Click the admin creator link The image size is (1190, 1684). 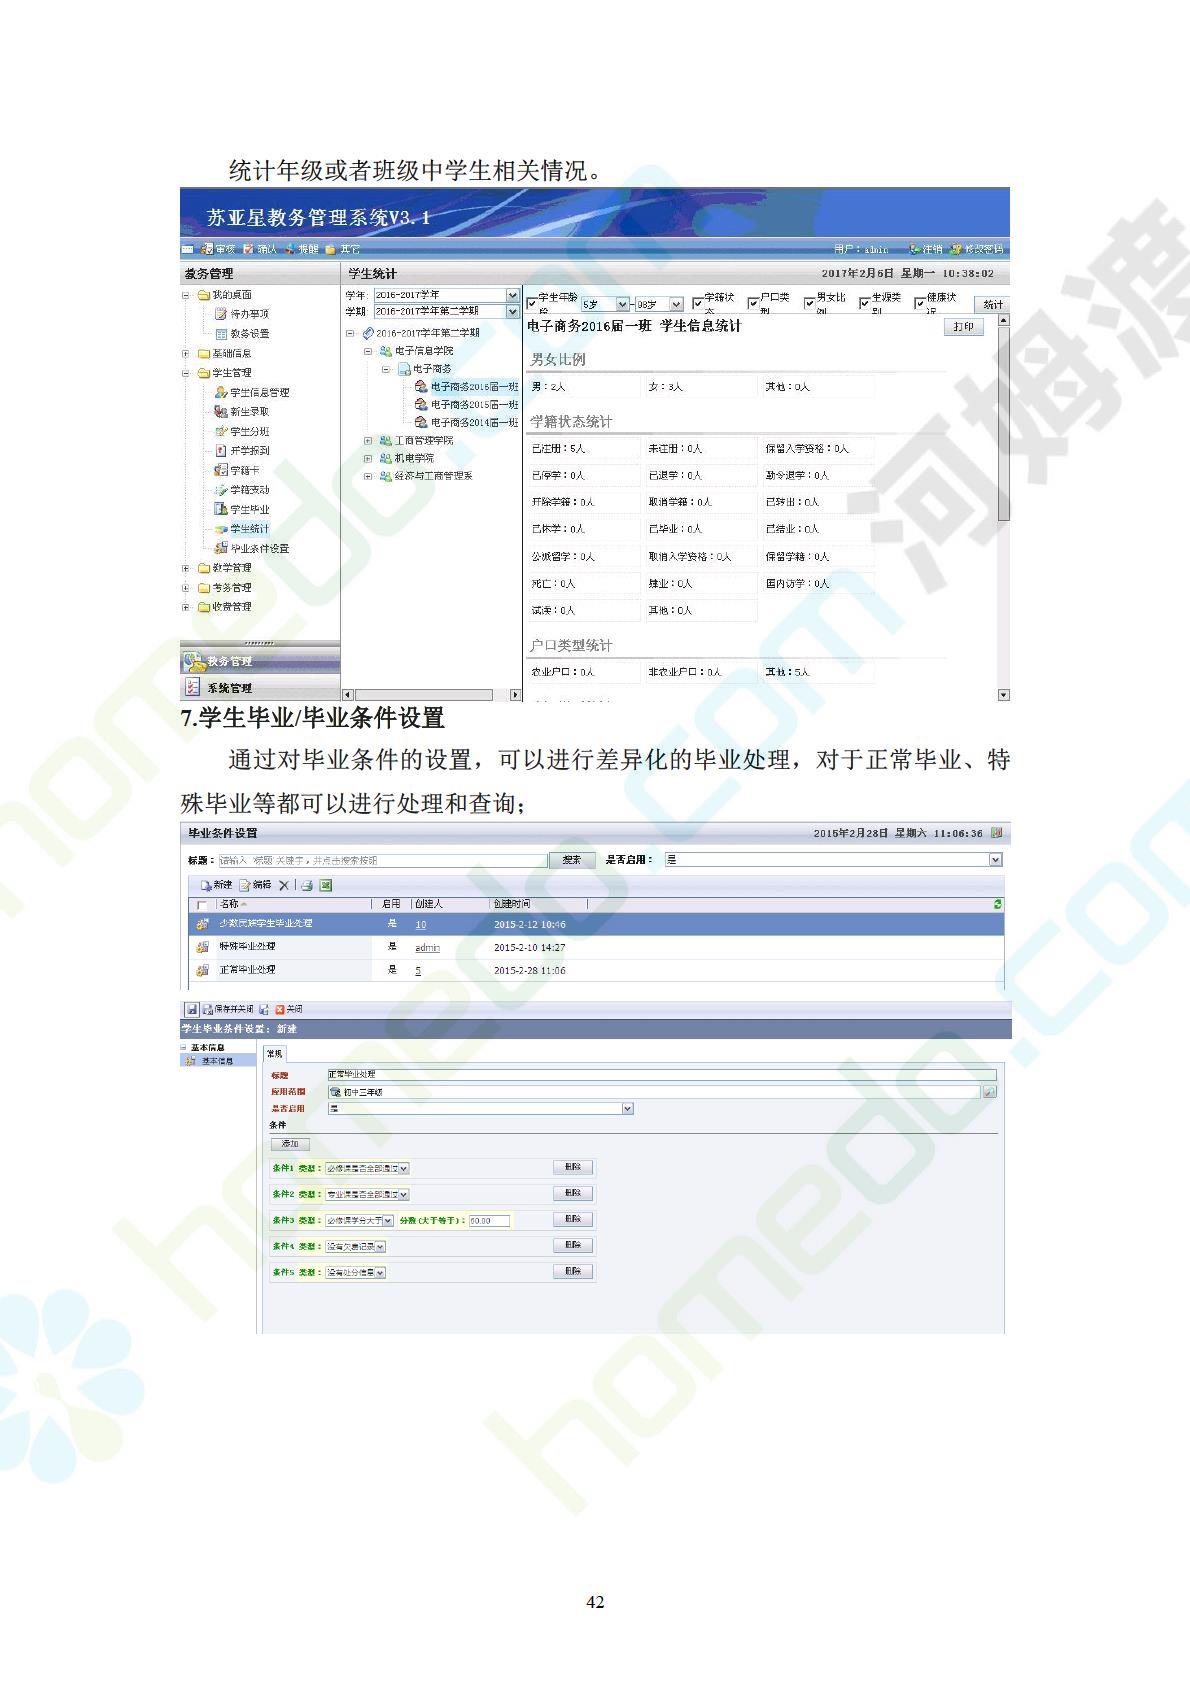[427, 947]
